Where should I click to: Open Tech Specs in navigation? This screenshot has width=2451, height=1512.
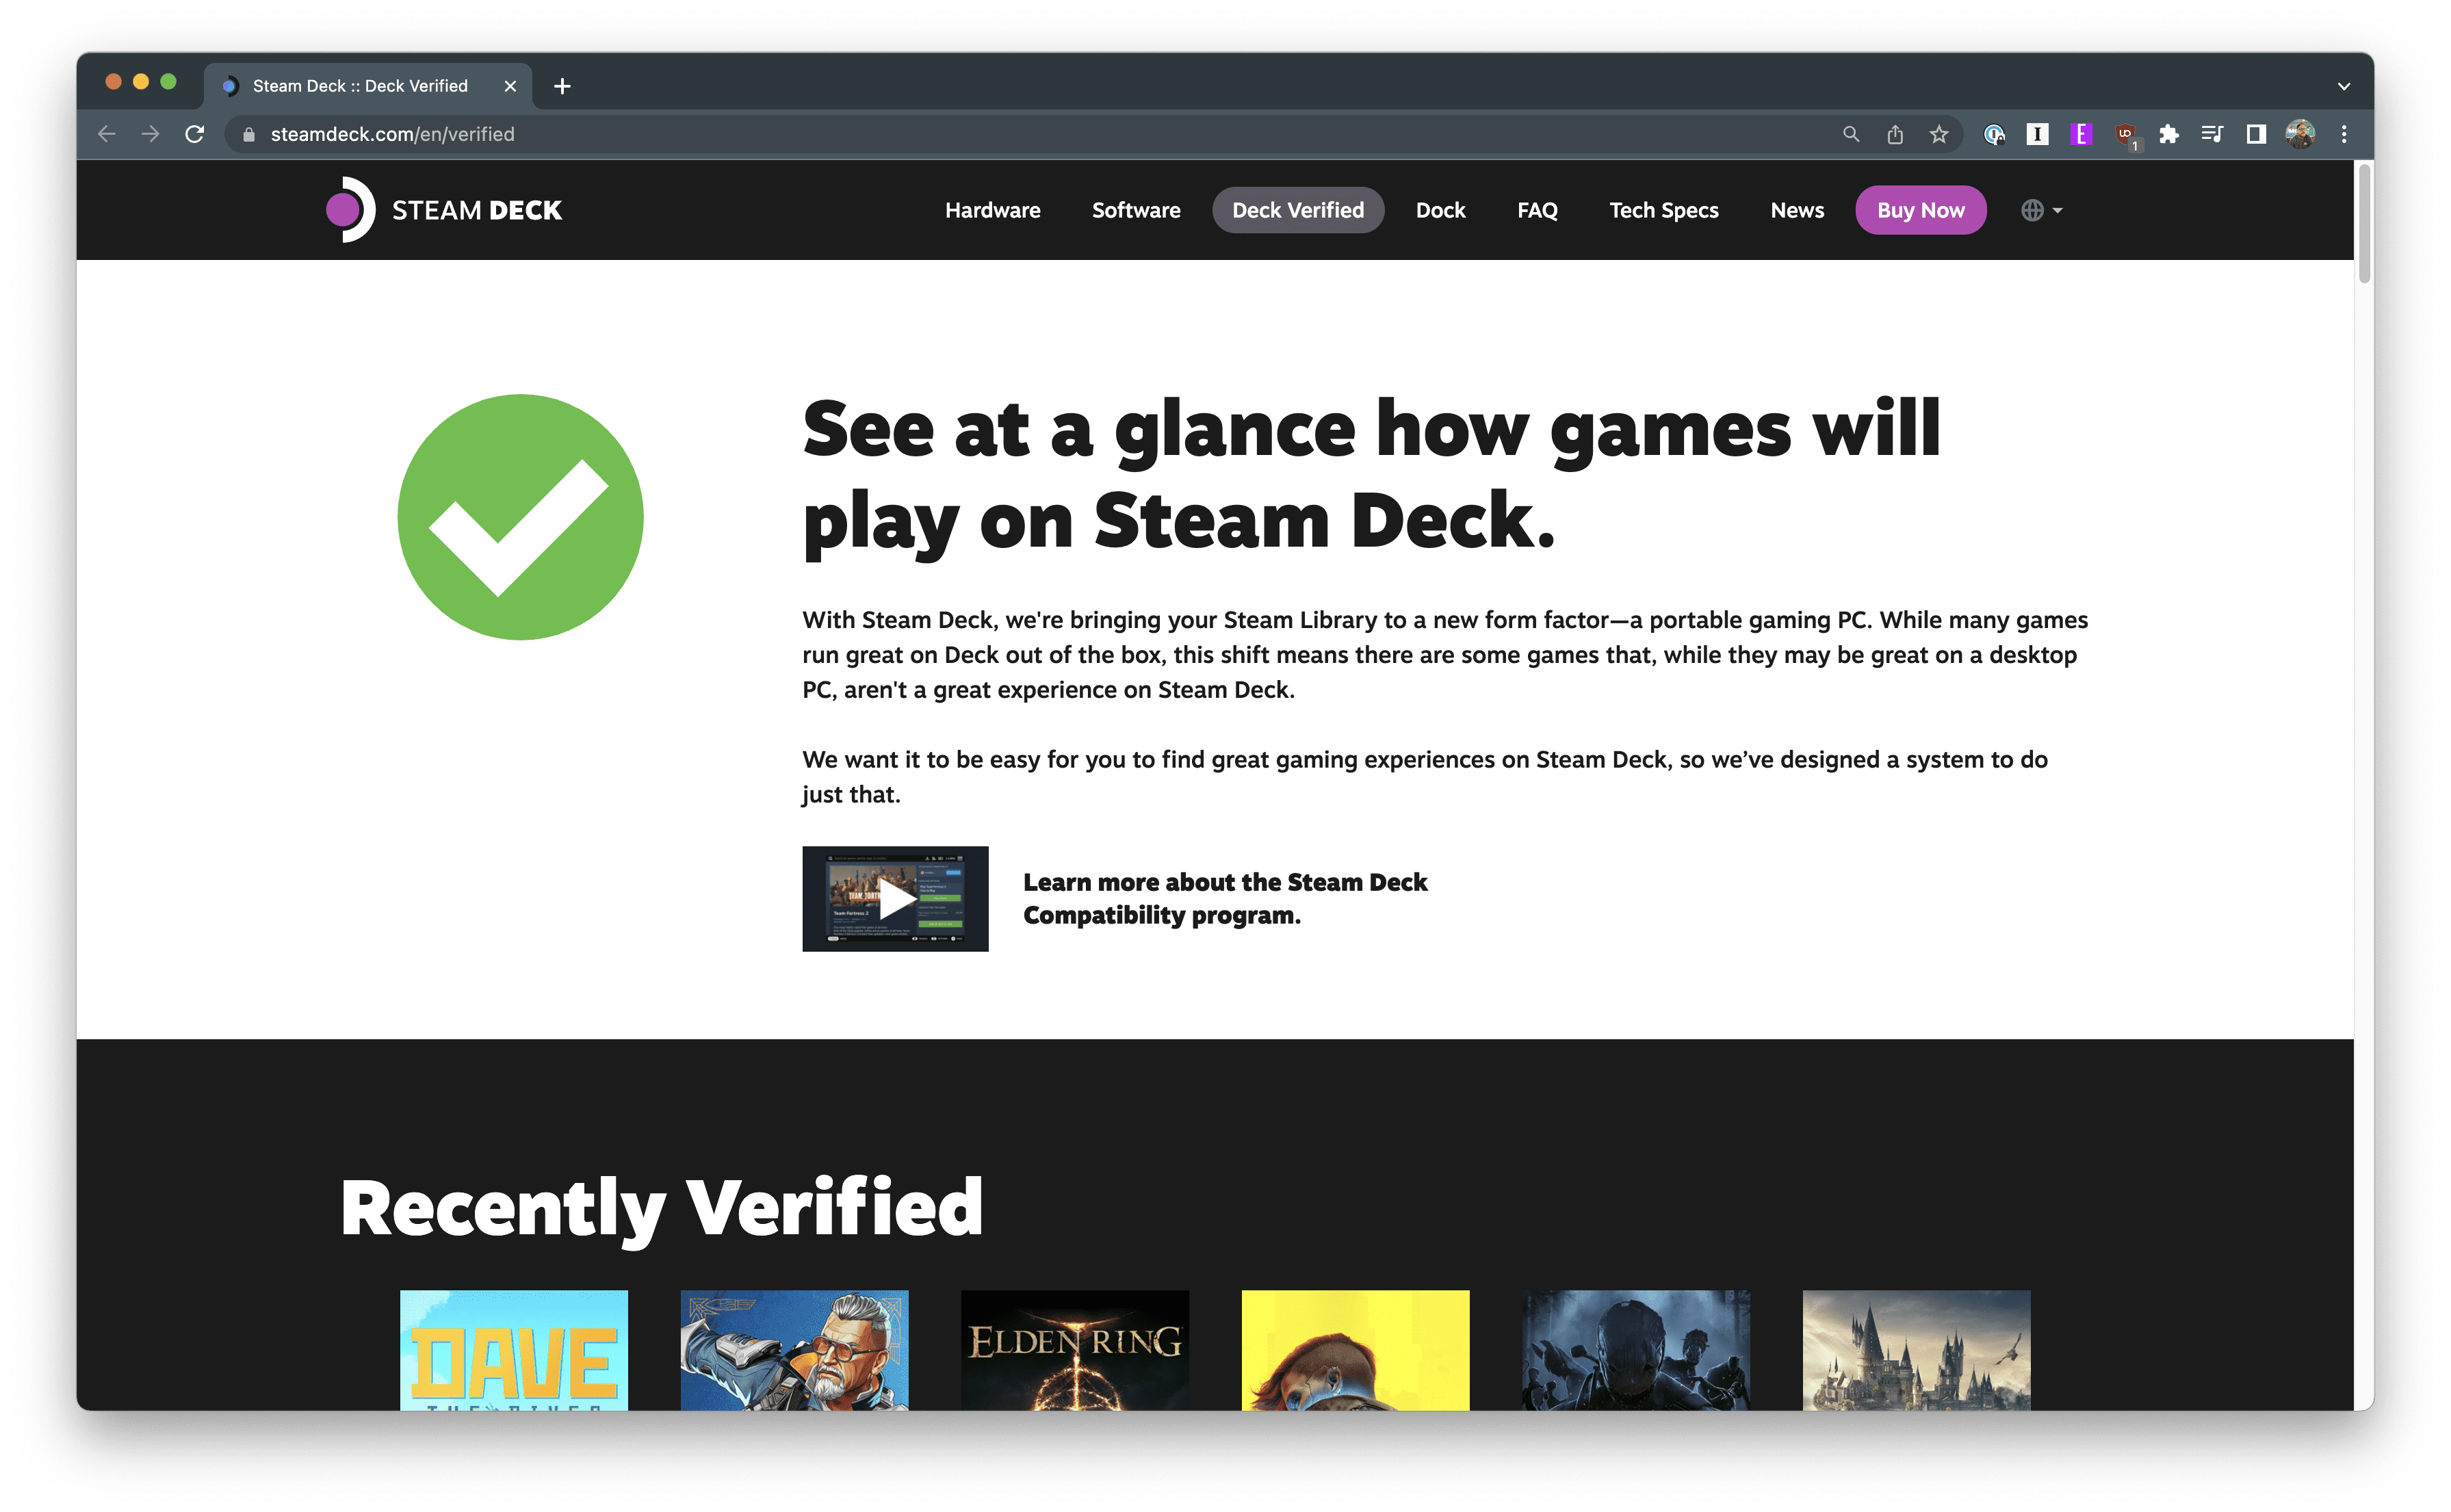pos(1663,210)
